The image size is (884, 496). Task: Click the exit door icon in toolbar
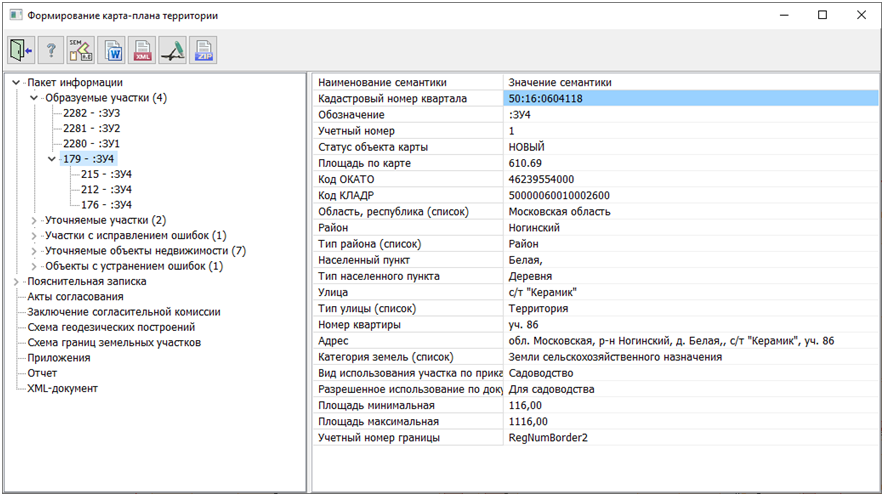point(21,49)
